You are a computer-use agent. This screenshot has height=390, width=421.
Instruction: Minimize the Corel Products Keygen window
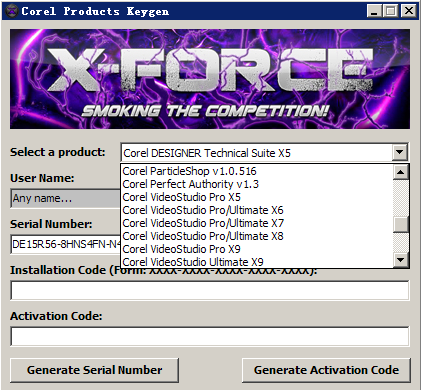374,11
